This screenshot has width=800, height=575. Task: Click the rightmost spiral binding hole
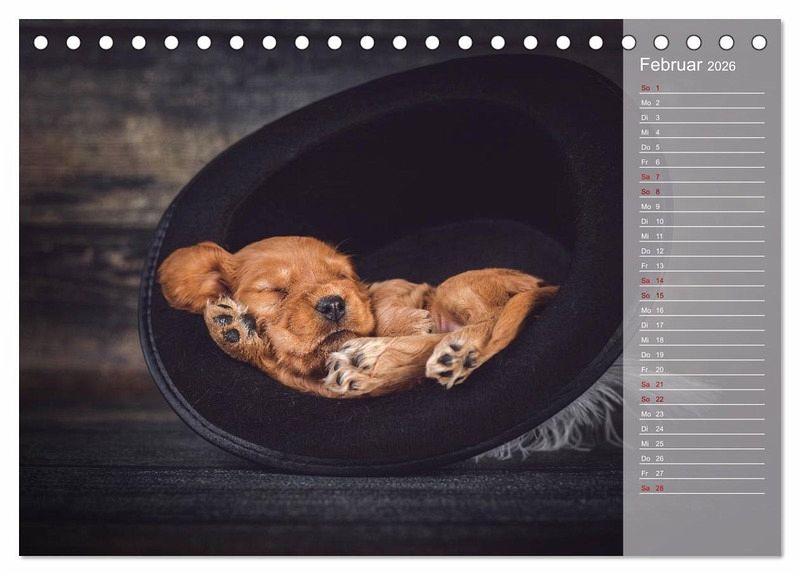[759, 43]
